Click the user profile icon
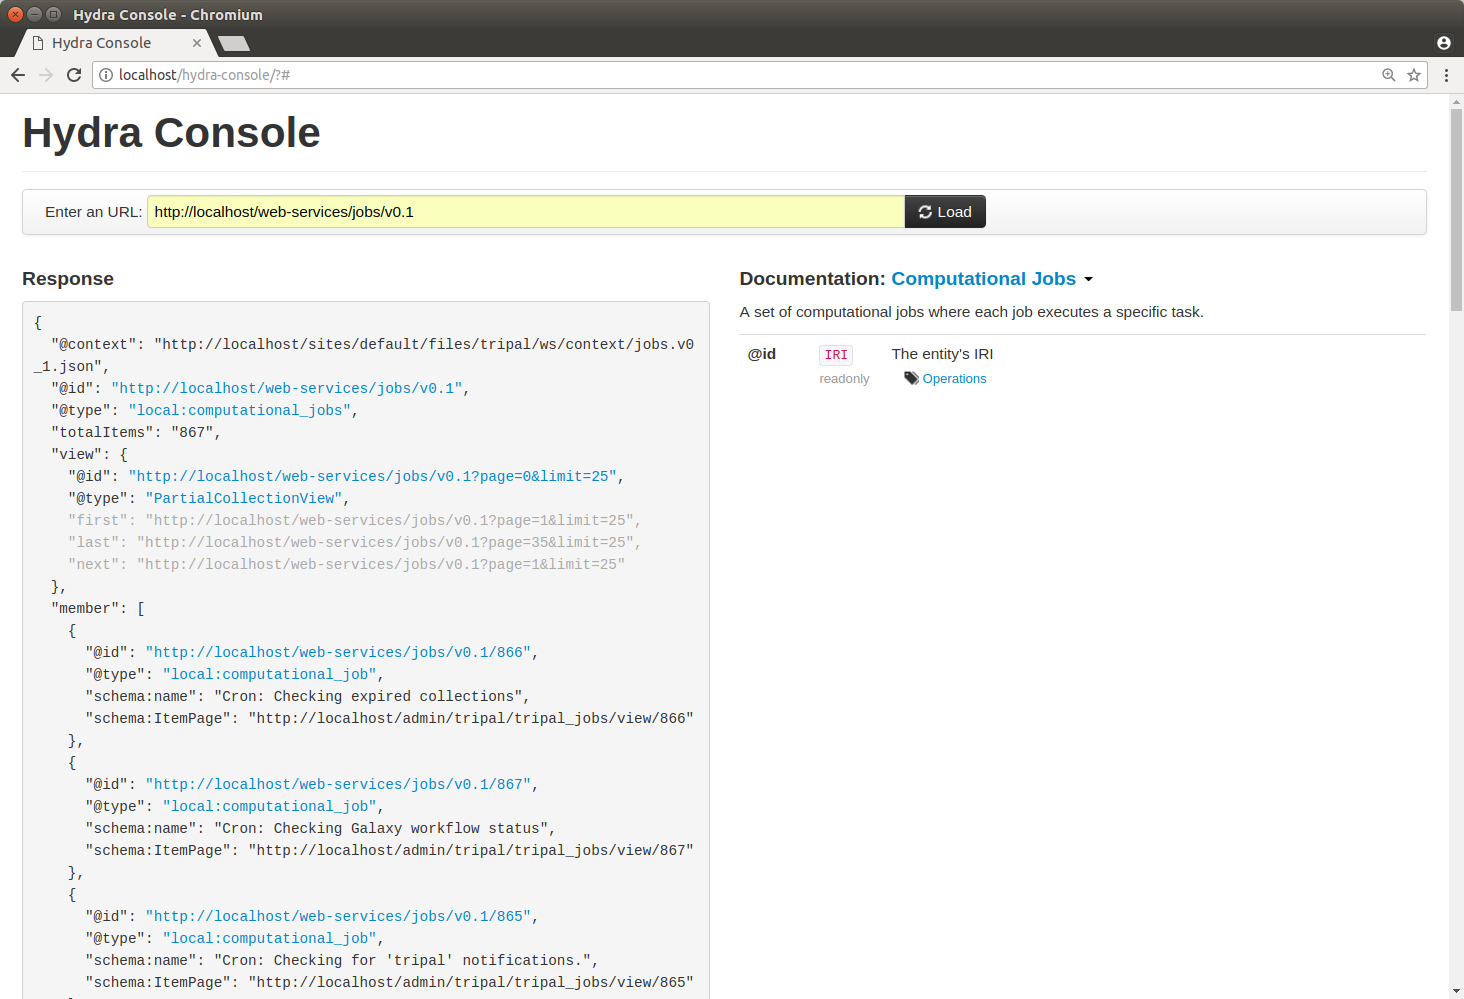The width and height of the screenshot is (1464, 999). point(1443,43)
